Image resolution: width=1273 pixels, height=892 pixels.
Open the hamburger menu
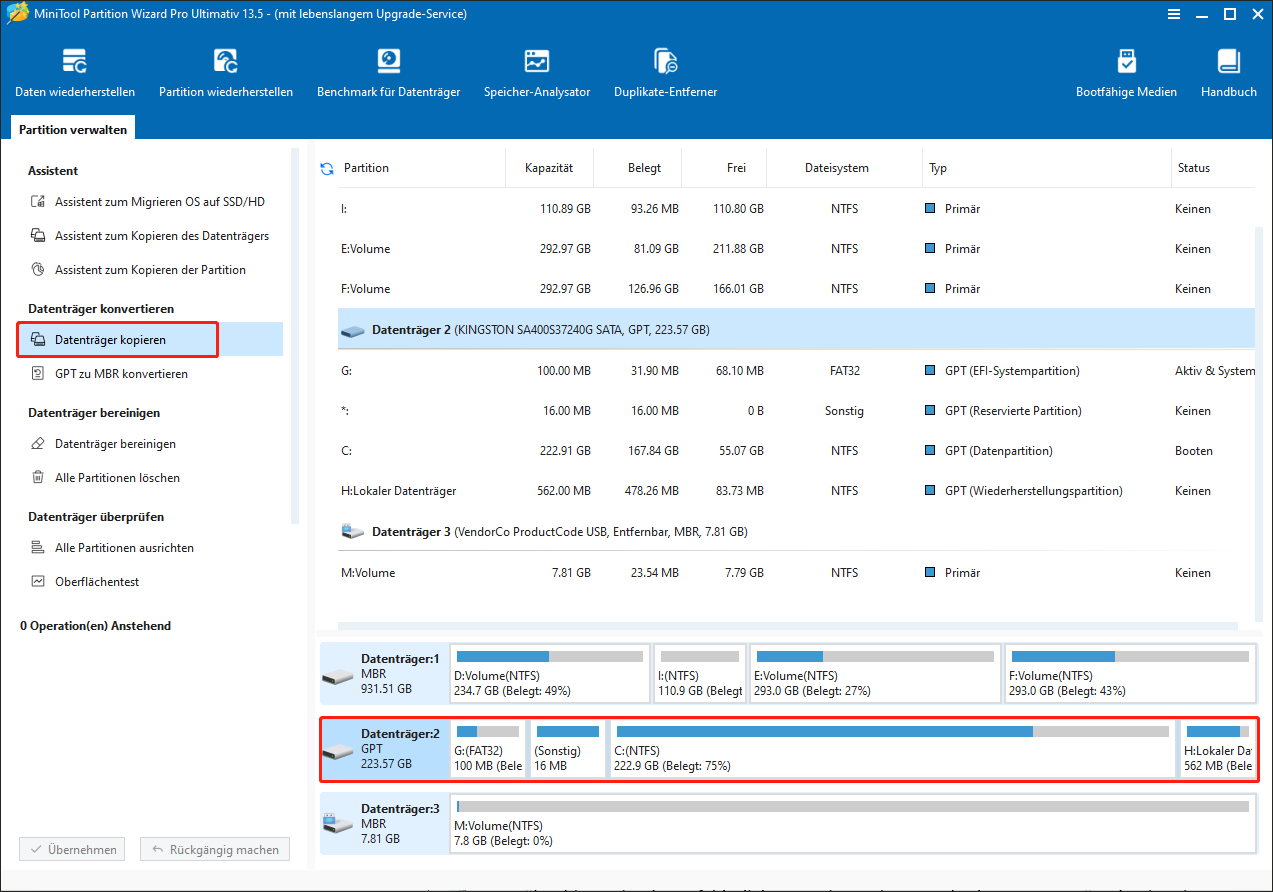coord(1173,14)
